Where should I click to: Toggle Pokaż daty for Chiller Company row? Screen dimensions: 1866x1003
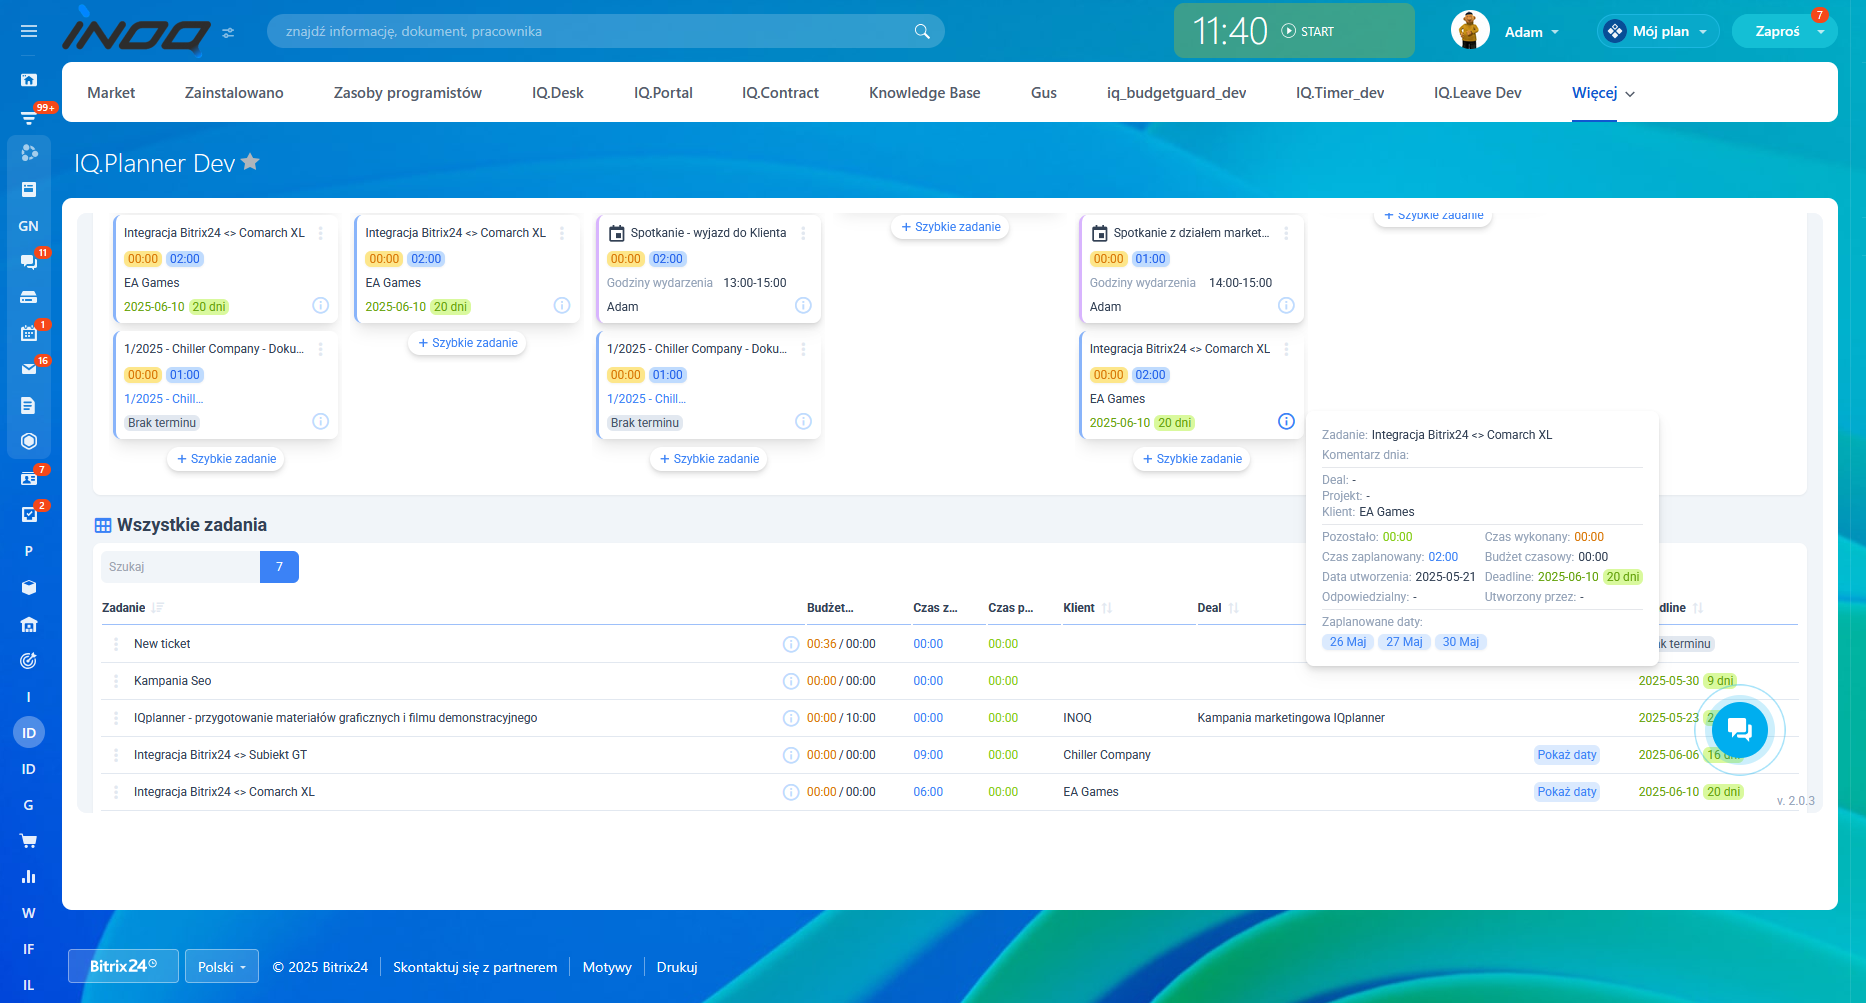pyautogui.click(x=1566, y=755)
